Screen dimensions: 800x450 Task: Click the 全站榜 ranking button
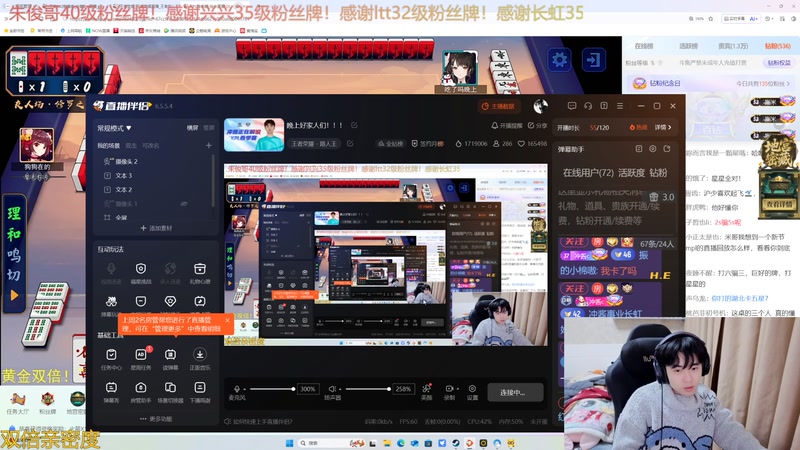click(x=390, y=144)
